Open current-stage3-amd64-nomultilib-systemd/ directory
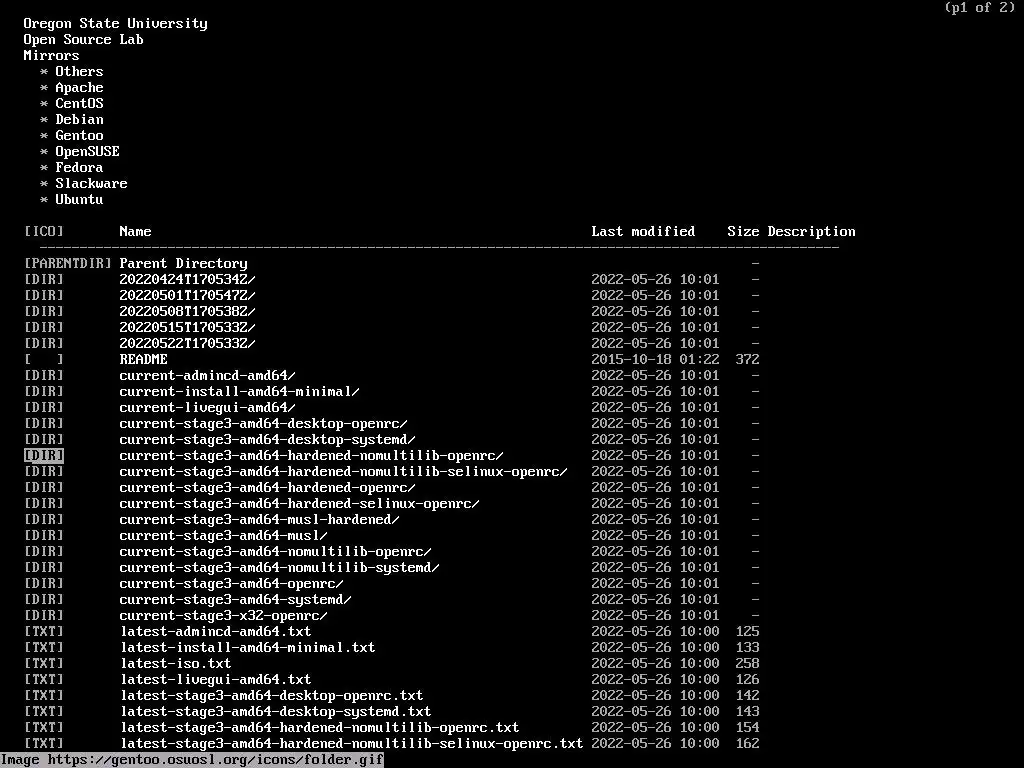1024x768 pixels. click(x=280, y=568)
